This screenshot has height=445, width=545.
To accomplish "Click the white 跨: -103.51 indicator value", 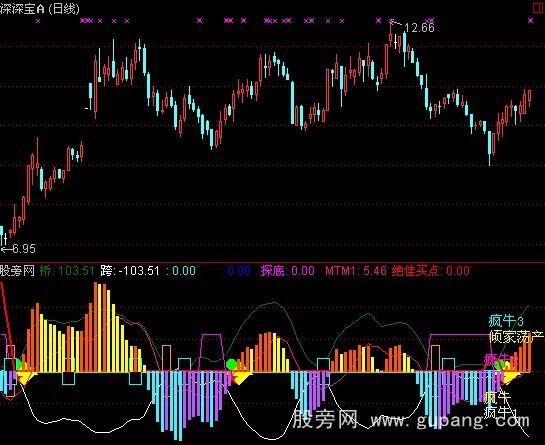I will point(130,270).
